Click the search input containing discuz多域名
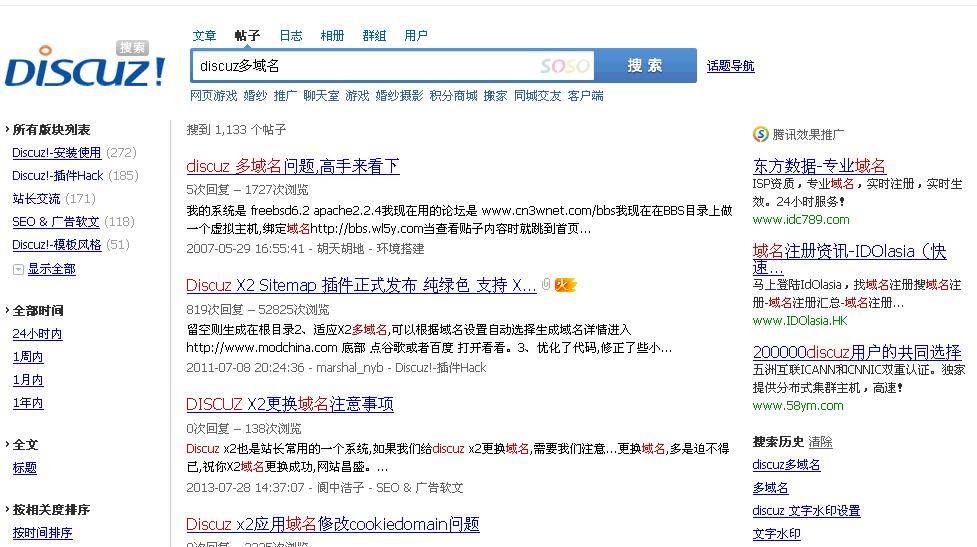Viewport: 977px width, 547px height. click(x=393, y=65)
